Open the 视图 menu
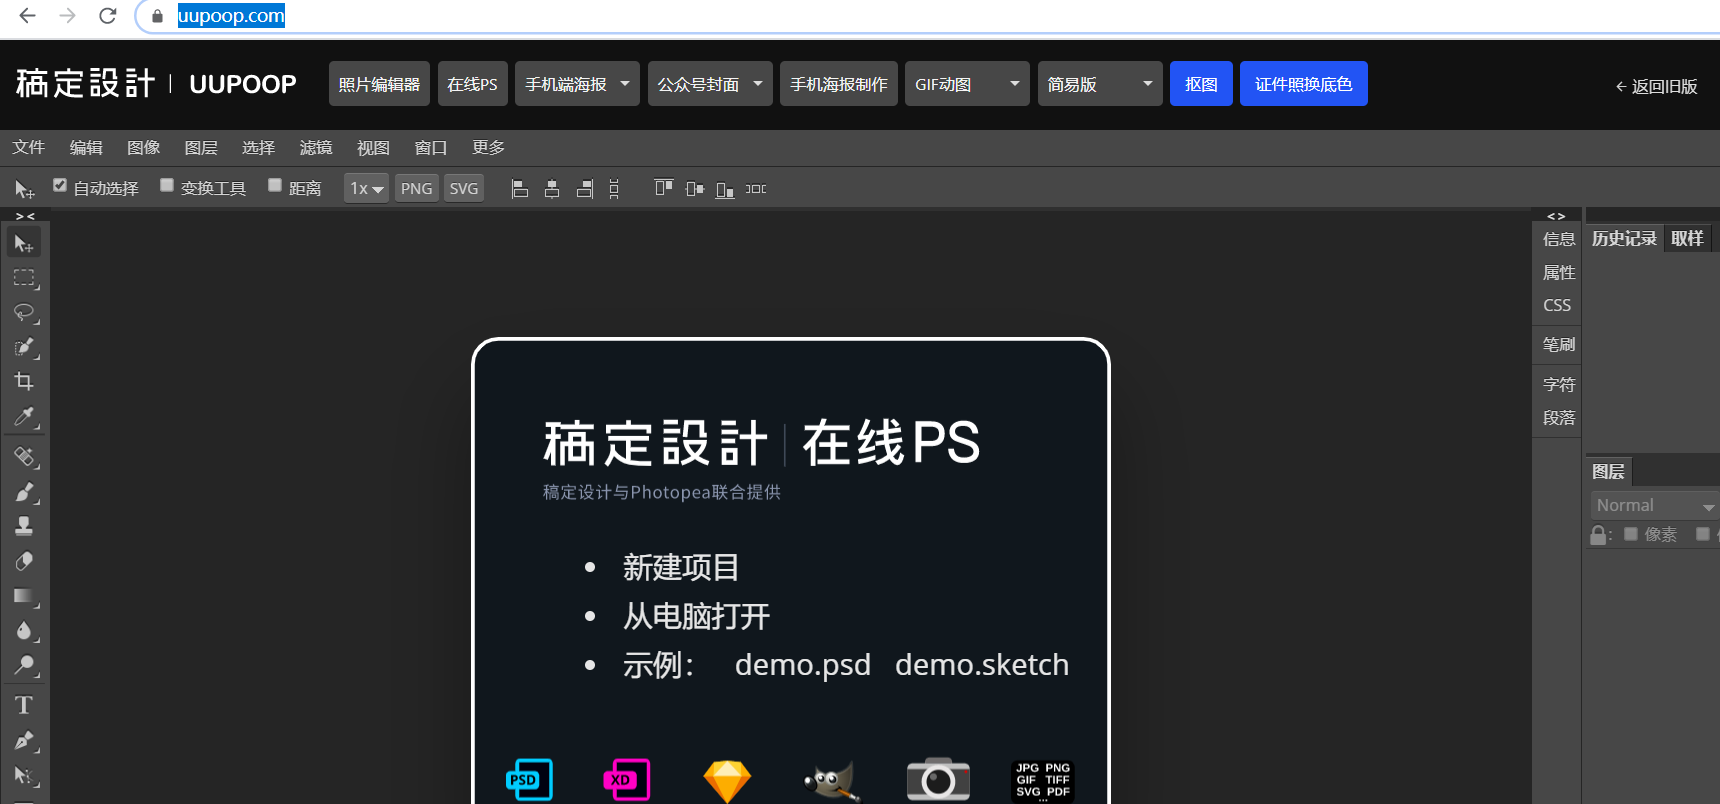The height and width of the screenshot is (804, 1720). (x=373, y=147)
